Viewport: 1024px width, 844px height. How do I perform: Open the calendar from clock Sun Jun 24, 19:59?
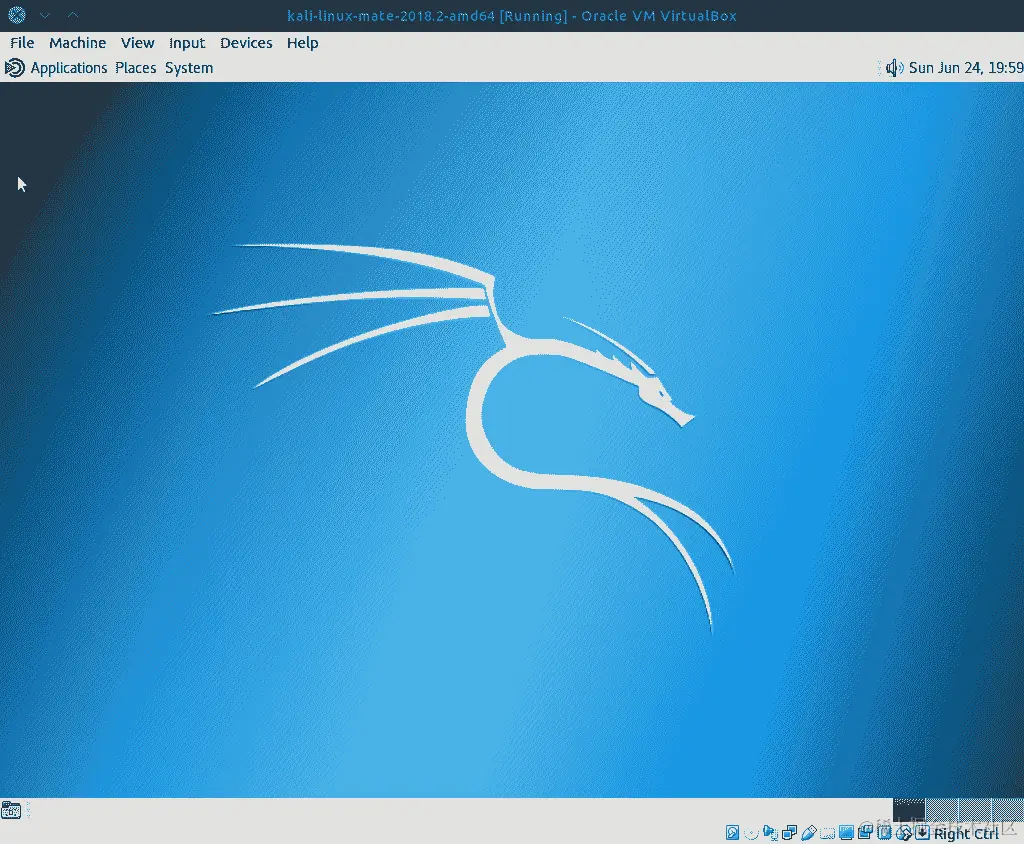(966, 68)
